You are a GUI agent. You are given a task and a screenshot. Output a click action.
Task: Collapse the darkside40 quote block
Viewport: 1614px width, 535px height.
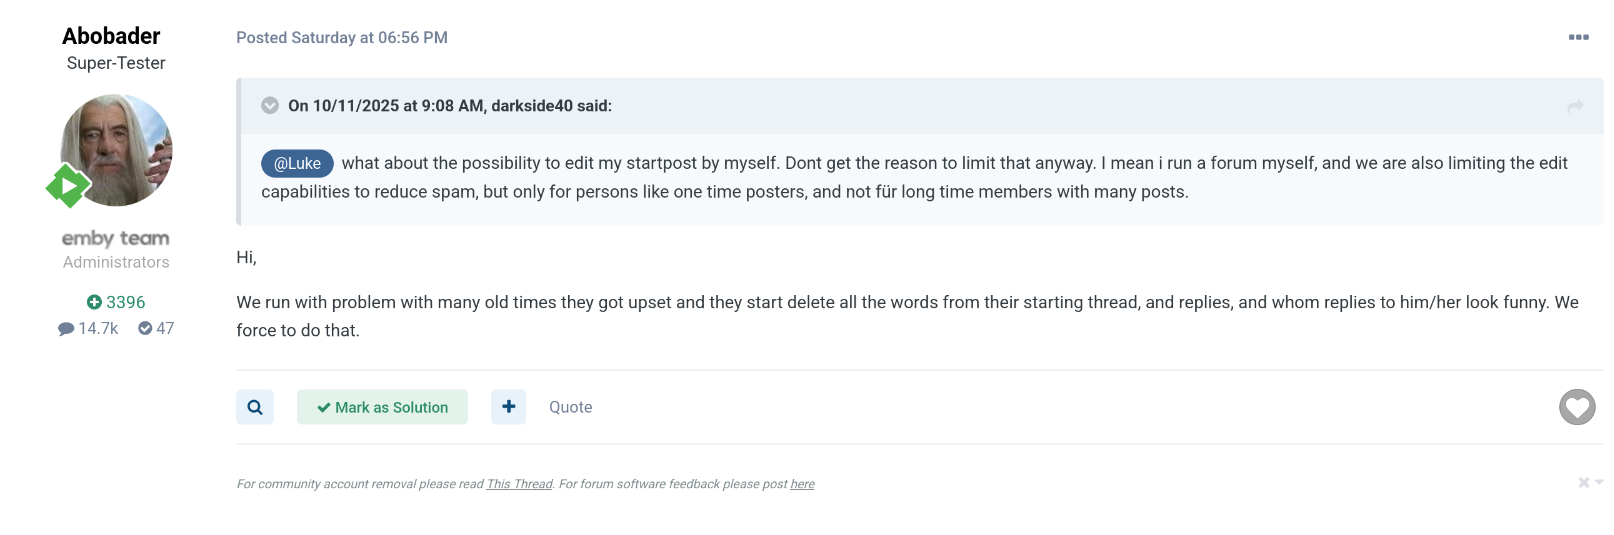tap(270, 106)
